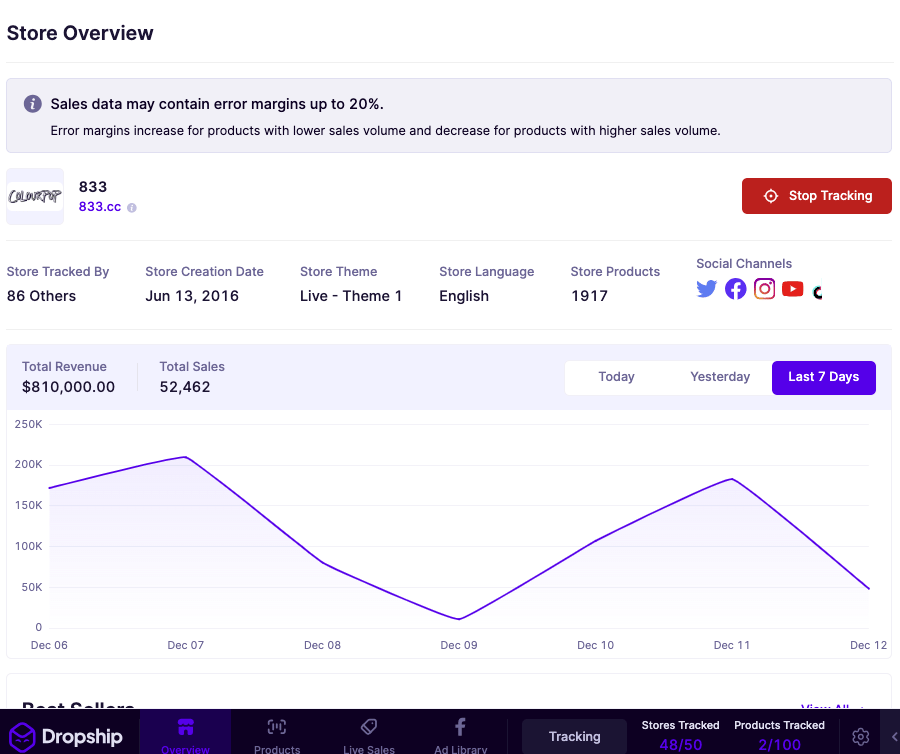Switch to the Products tab
The height and width of the screenshot is (754, 900).
277,736
